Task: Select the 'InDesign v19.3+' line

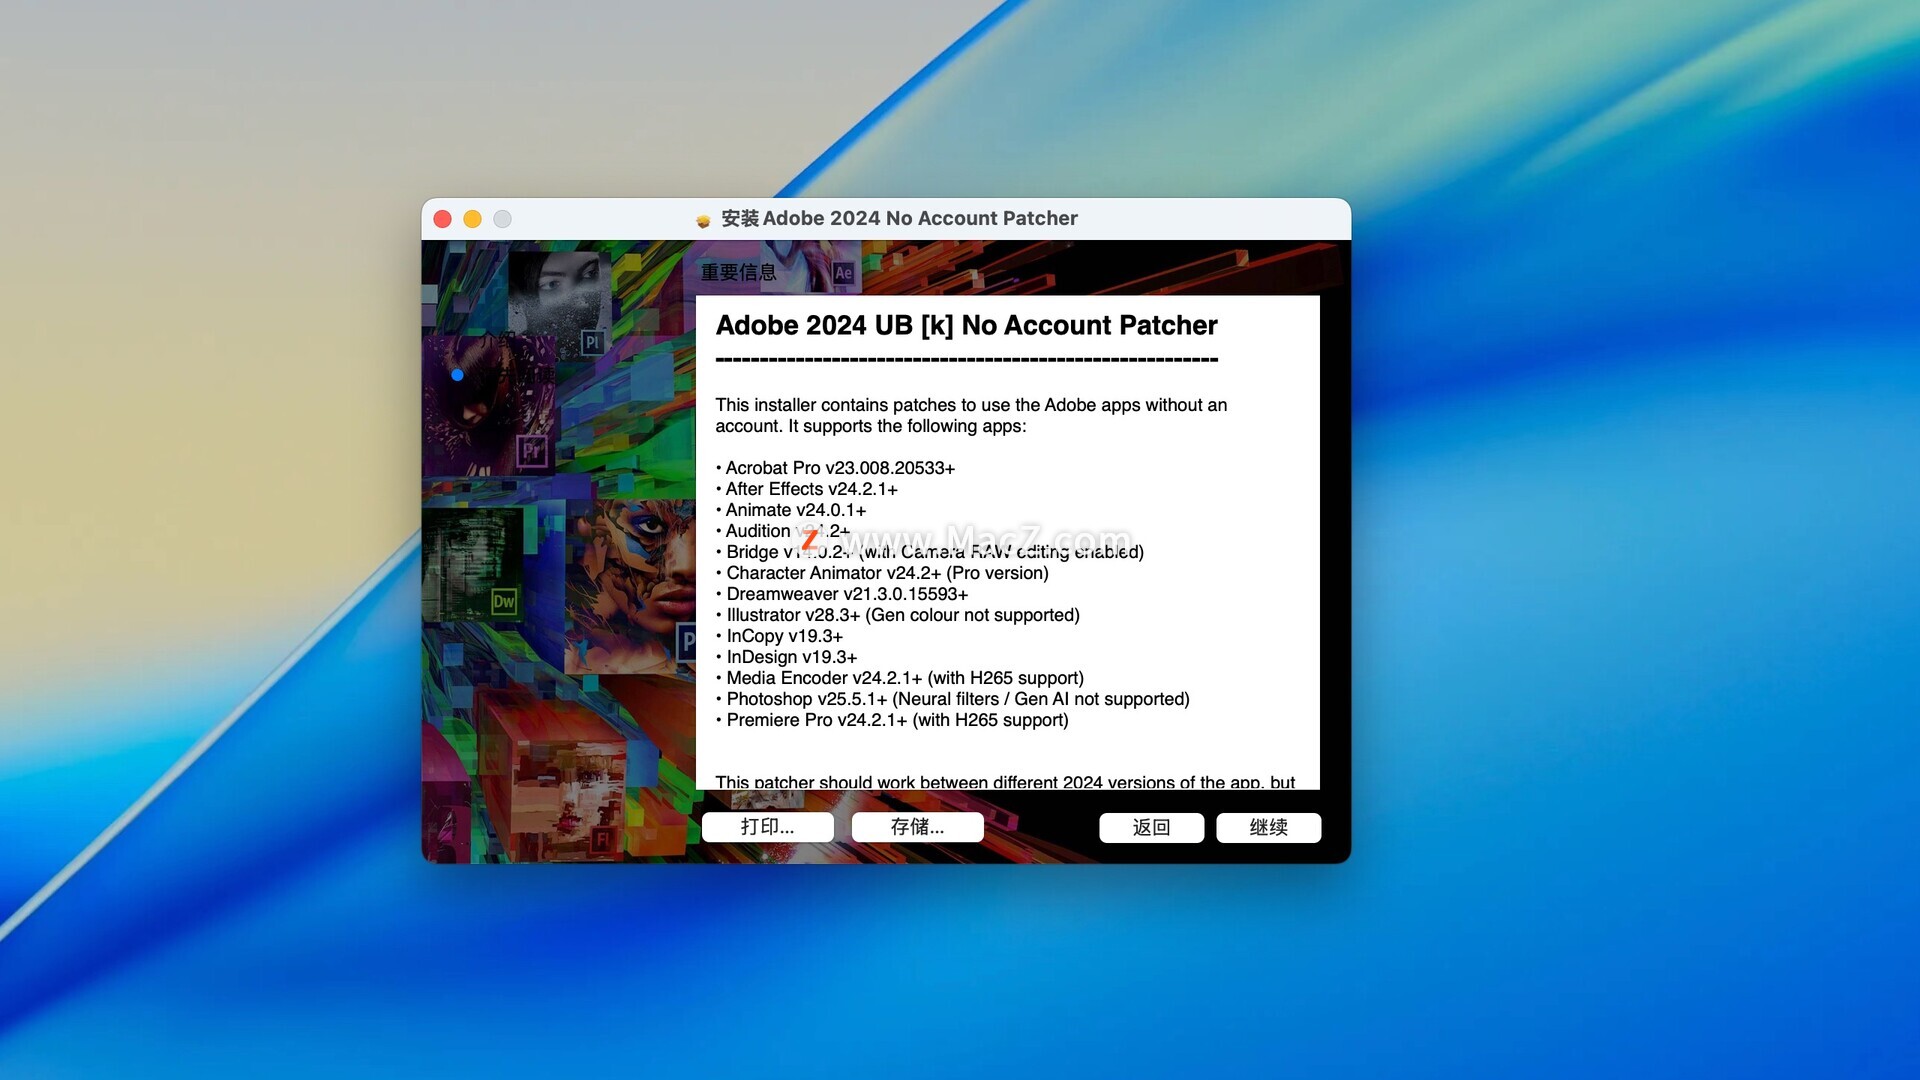Action: [x=787, y=657]
